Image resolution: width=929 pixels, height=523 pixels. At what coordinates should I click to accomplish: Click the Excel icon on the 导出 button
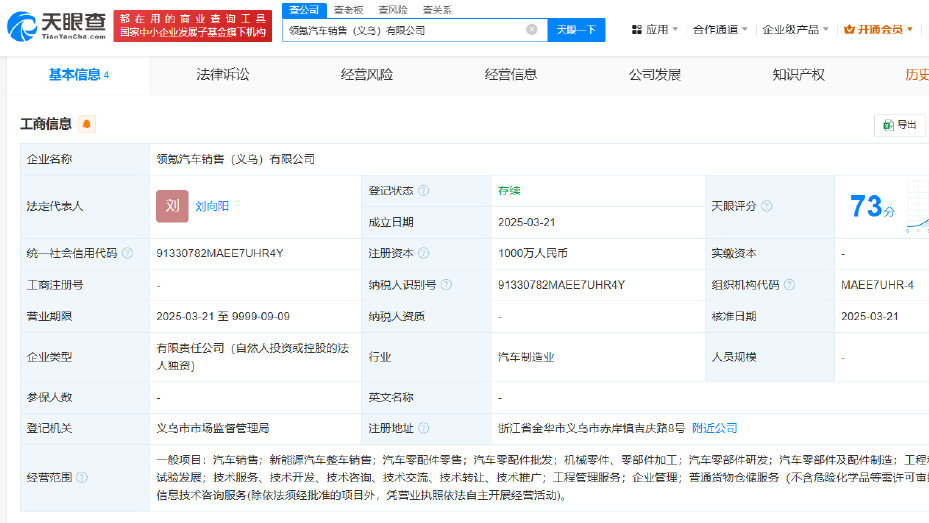click(888, 125)
